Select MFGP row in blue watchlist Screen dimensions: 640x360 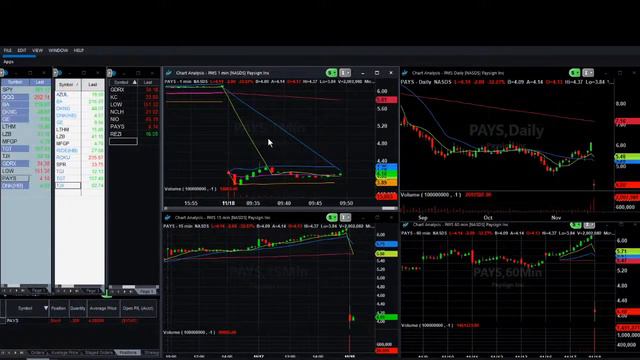26,142
